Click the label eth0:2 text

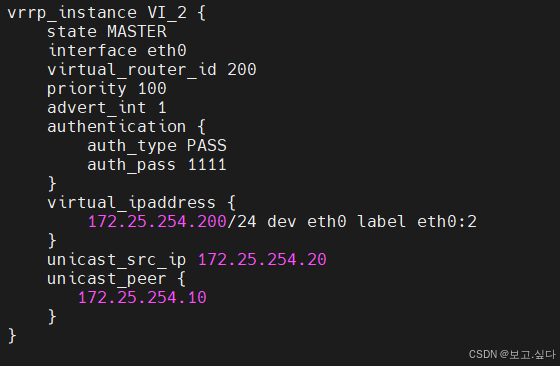point(417,222)
